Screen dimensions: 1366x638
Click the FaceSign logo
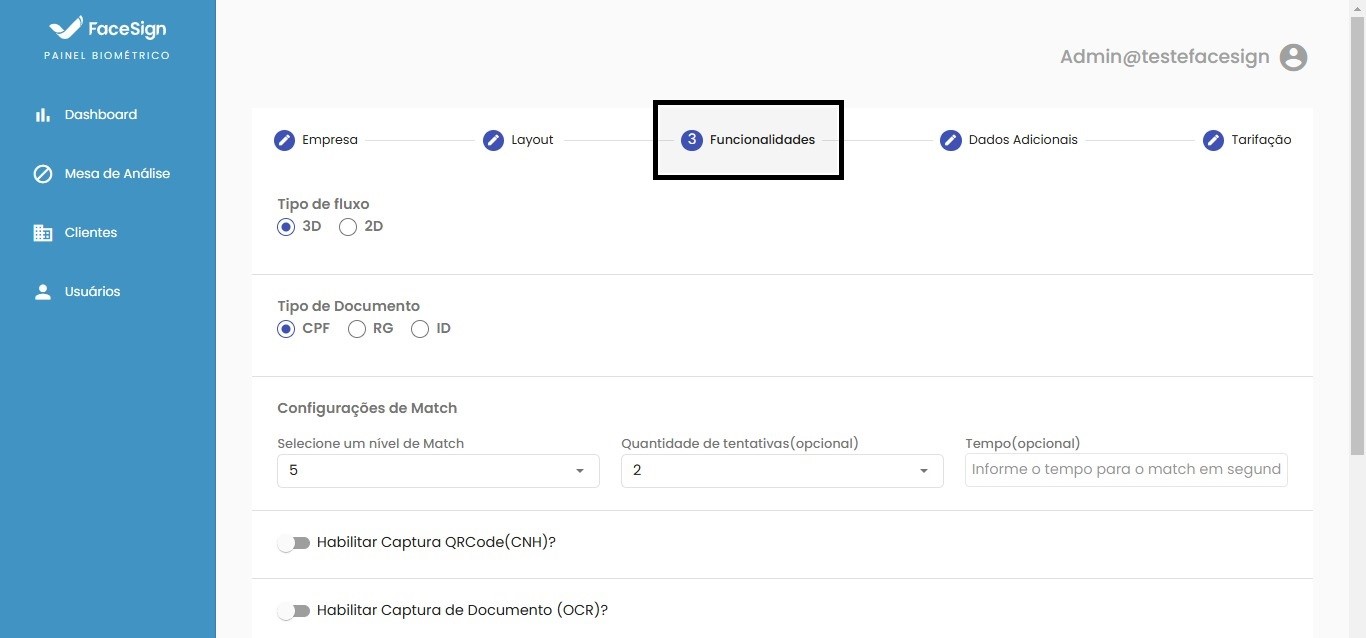[107, 29]
